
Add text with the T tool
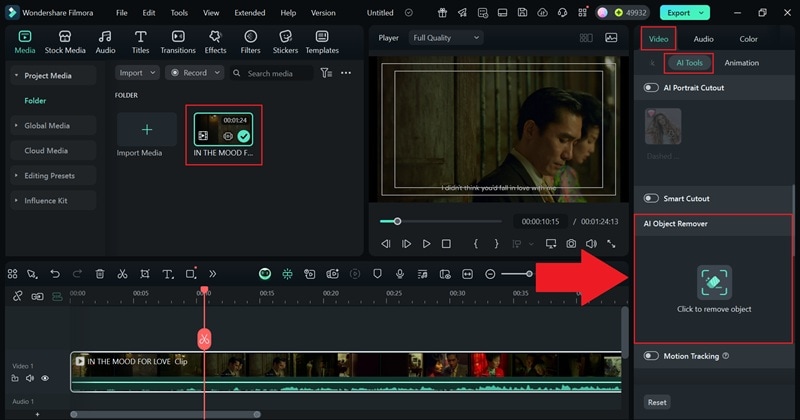167,274
